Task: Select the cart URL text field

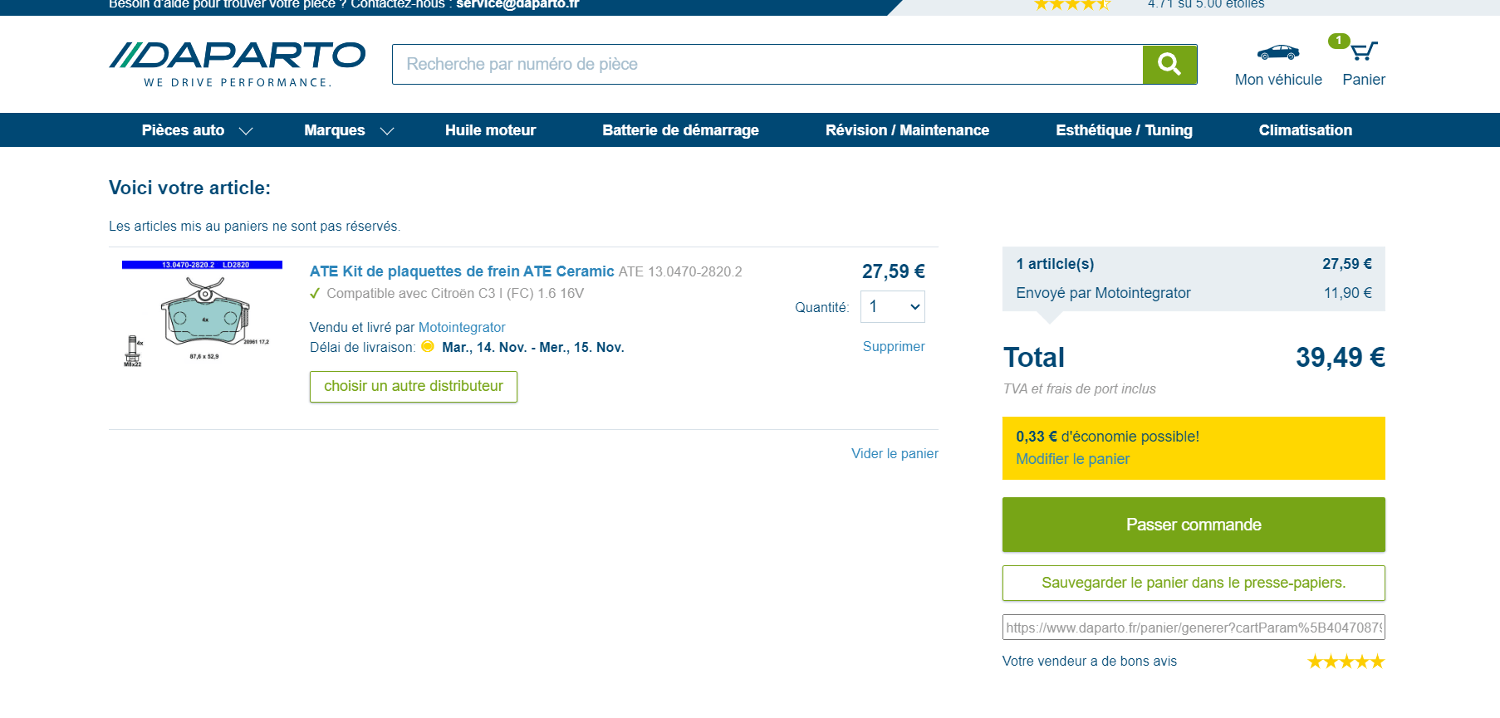Action: pyautogui.click(x=1194, y=627)
